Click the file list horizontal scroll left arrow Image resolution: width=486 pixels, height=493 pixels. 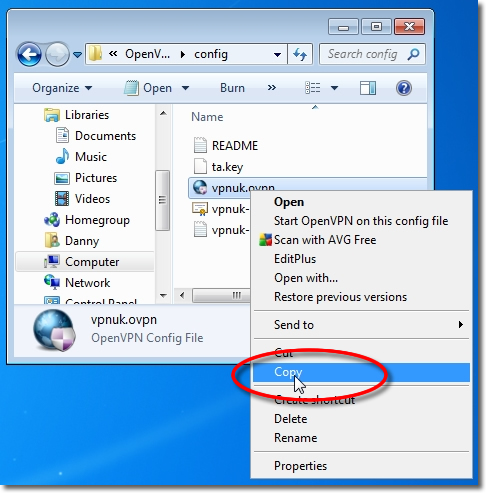point(182,295)
